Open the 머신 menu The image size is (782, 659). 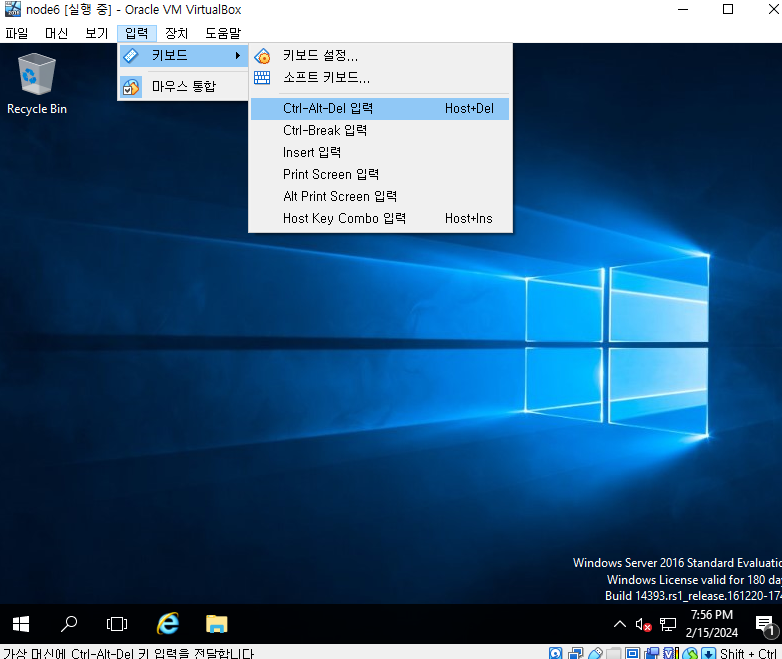pos(56,33)
